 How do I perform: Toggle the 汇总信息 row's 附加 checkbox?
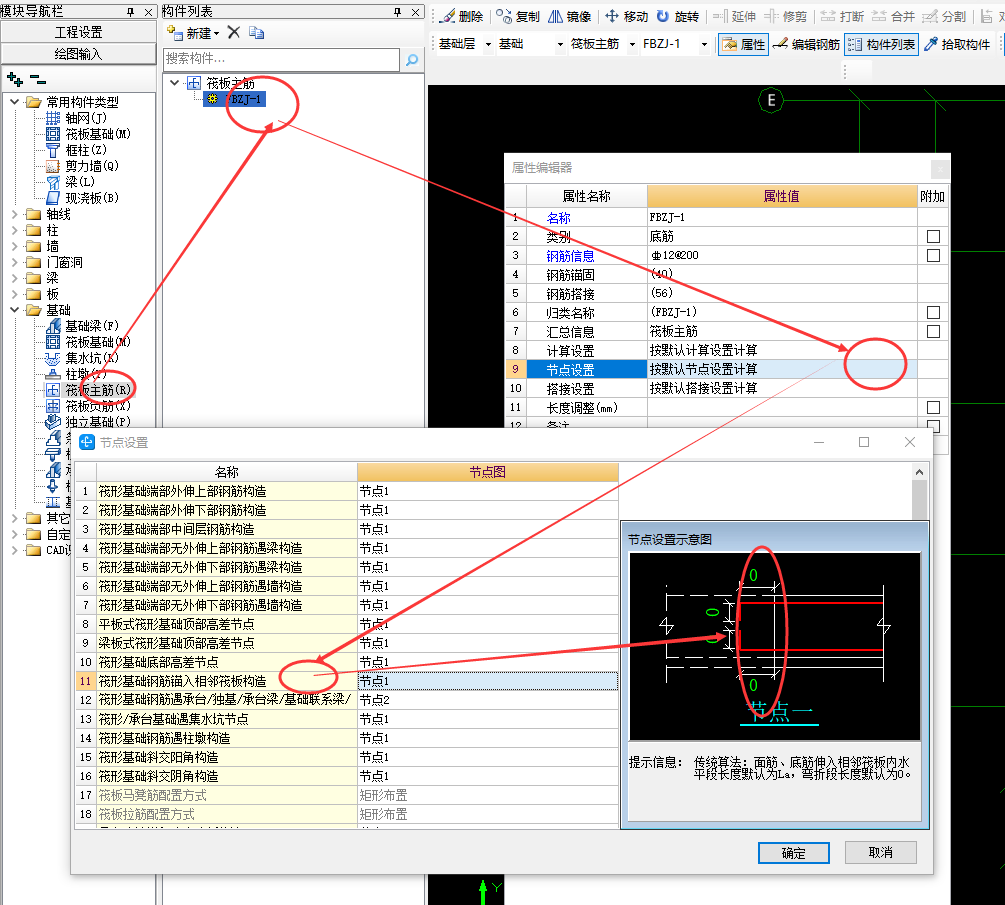pyautogui.click(x=933, y=331)
